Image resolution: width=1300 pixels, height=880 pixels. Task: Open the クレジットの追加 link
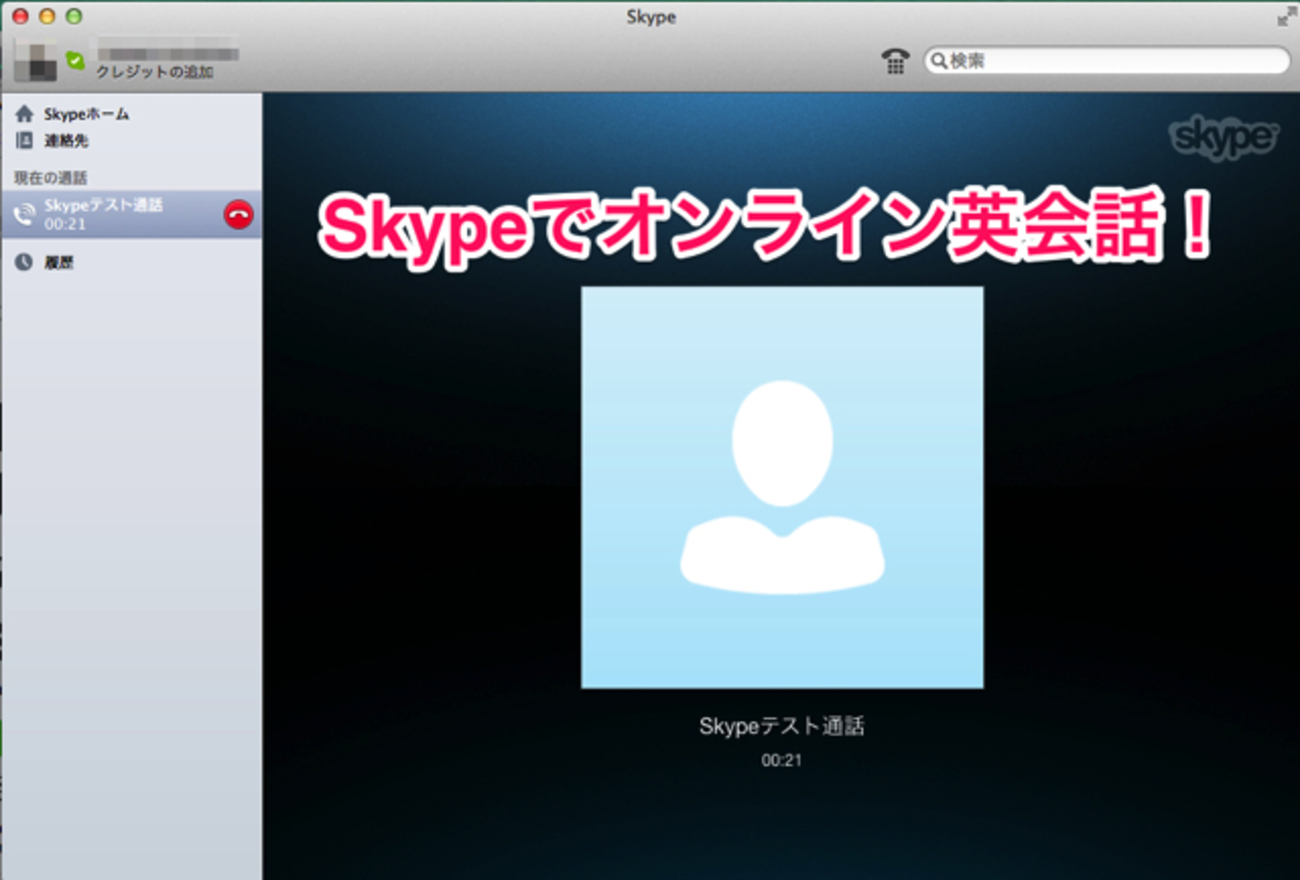coord(154,72)
